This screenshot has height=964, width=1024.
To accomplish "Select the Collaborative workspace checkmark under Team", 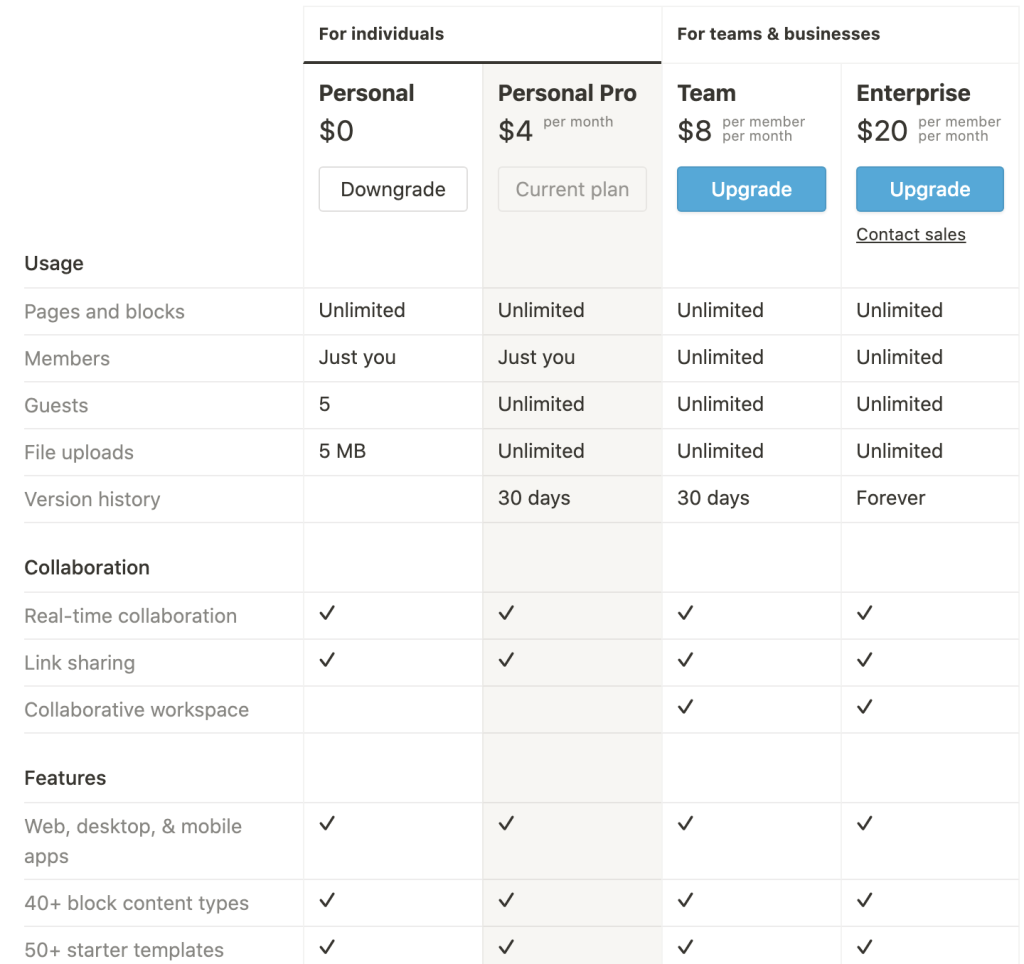I will 685,708.
